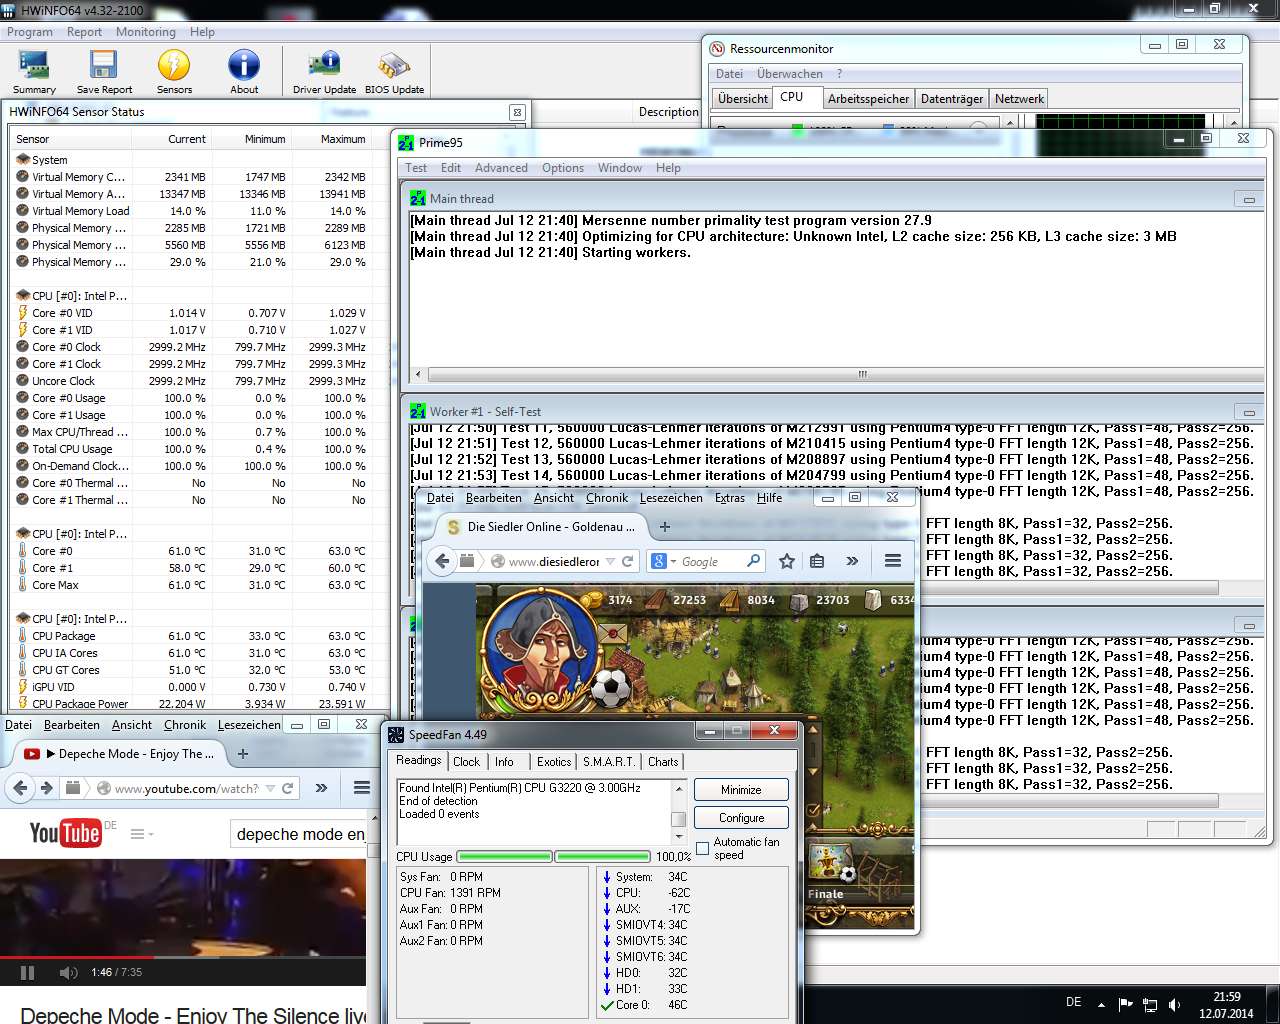Open the Sensors toolbar icon in HWiNFO64
This screenshot has height=1024, width=1280.
point(174,71)
